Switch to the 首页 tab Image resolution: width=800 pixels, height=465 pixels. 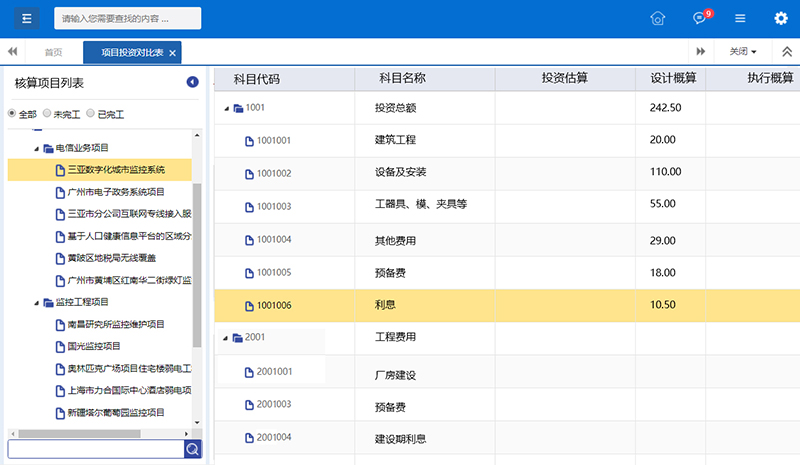pyautogui.click(x=53, y=52)
